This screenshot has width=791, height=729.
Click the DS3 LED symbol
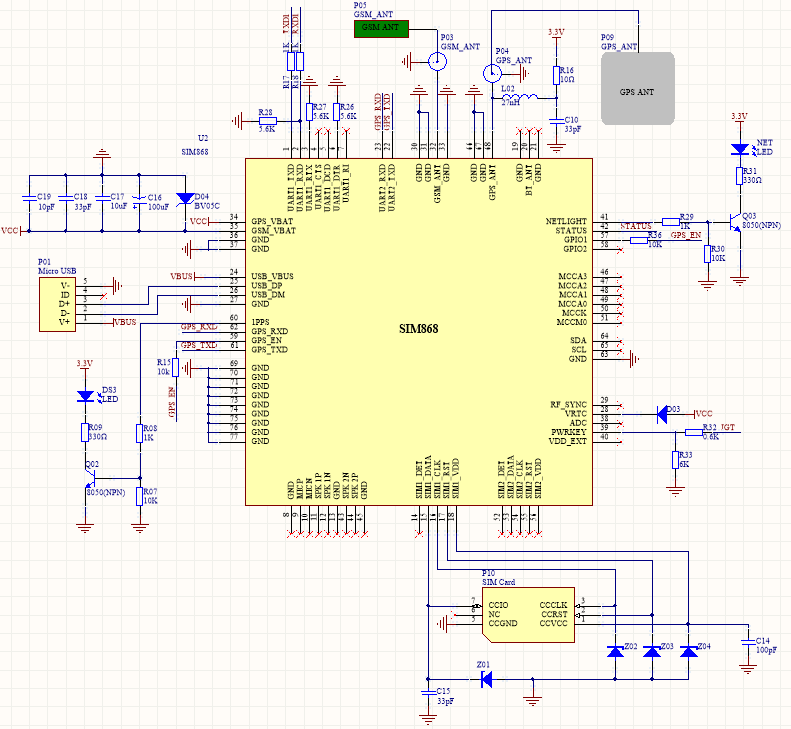pos(85,396)
